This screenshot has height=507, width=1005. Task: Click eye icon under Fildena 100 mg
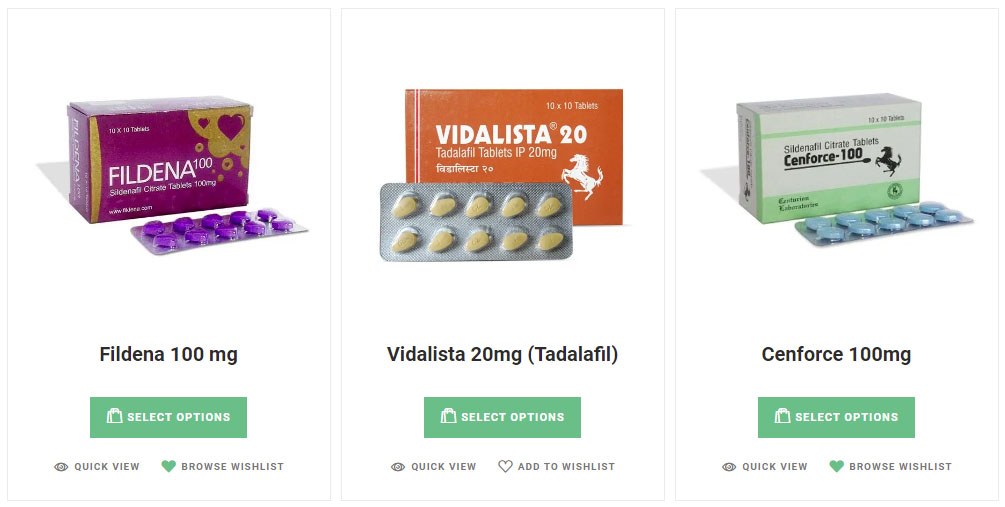tap(61, 467)
